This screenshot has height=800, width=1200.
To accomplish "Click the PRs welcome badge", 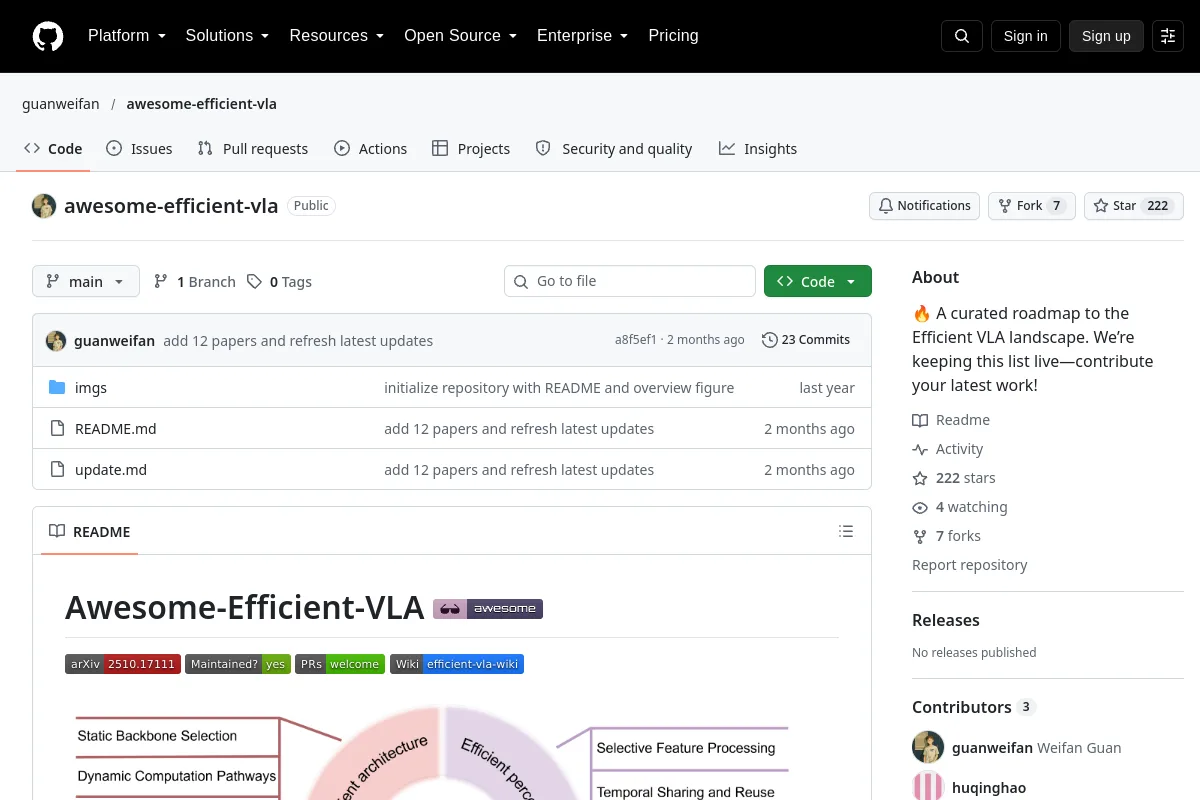I will click(340, 664).
